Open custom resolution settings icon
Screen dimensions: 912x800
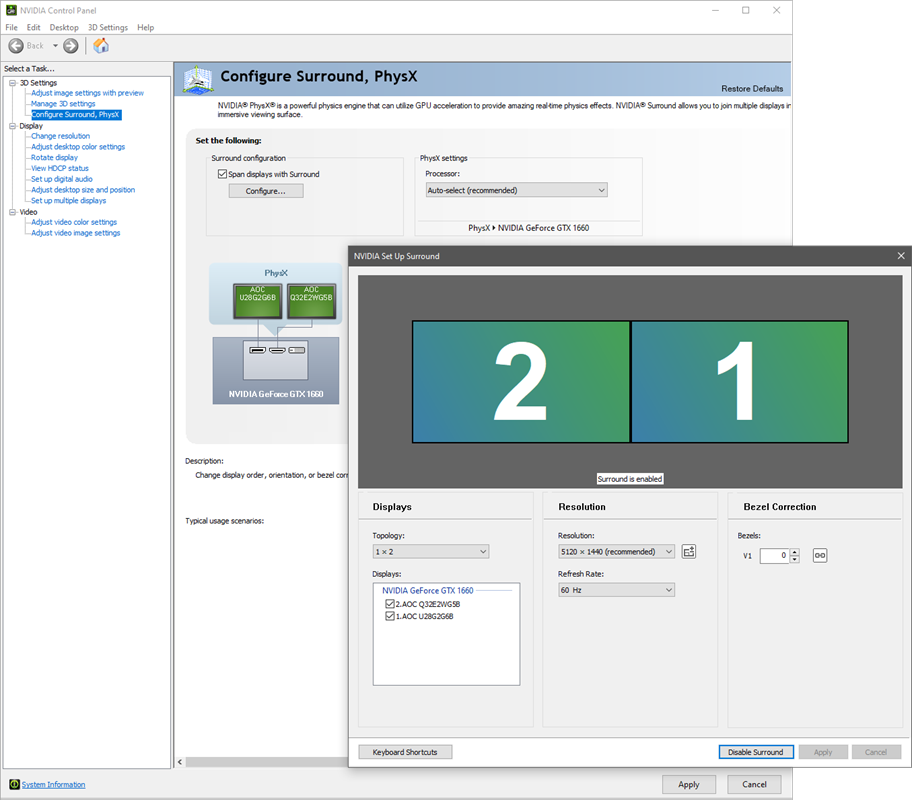[689, 552]
